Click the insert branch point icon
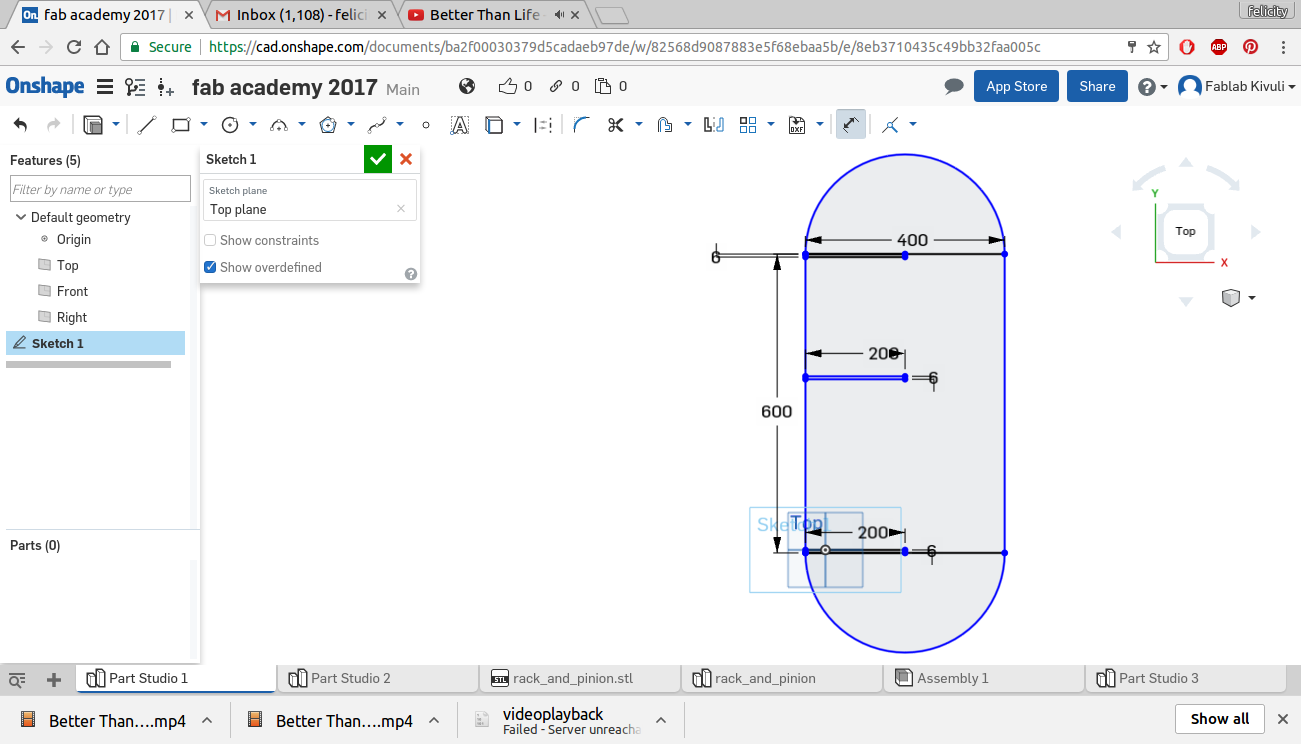This screenshot has width=1301, height=744. [x=166, y=87]
